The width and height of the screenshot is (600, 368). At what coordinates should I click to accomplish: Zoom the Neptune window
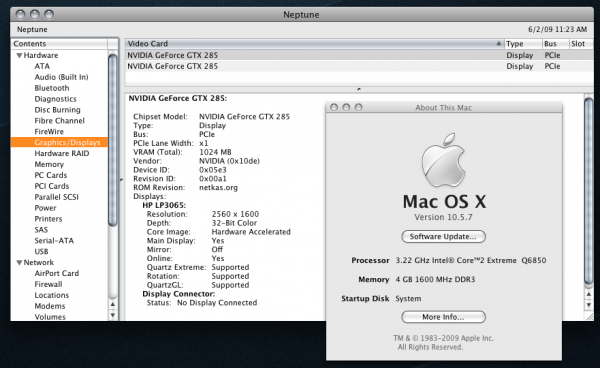[x=49, y=15]
